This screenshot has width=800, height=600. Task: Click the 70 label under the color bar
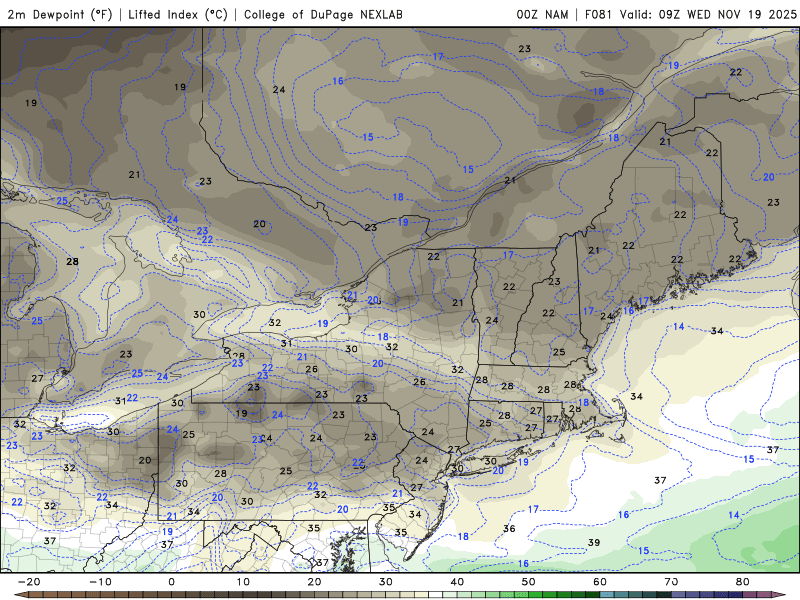pyautogui.click(x=671, y=582)
